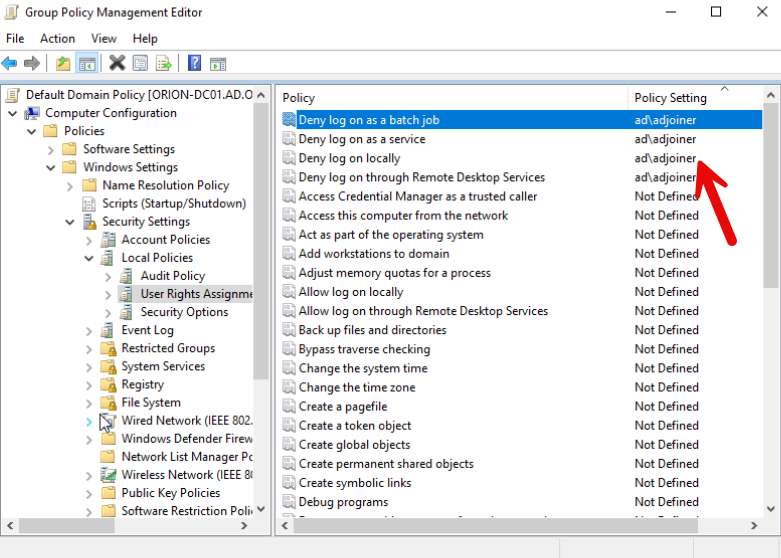
Task: Toggle Show/Hide Console Tree icon
Action: click(87, 64)
